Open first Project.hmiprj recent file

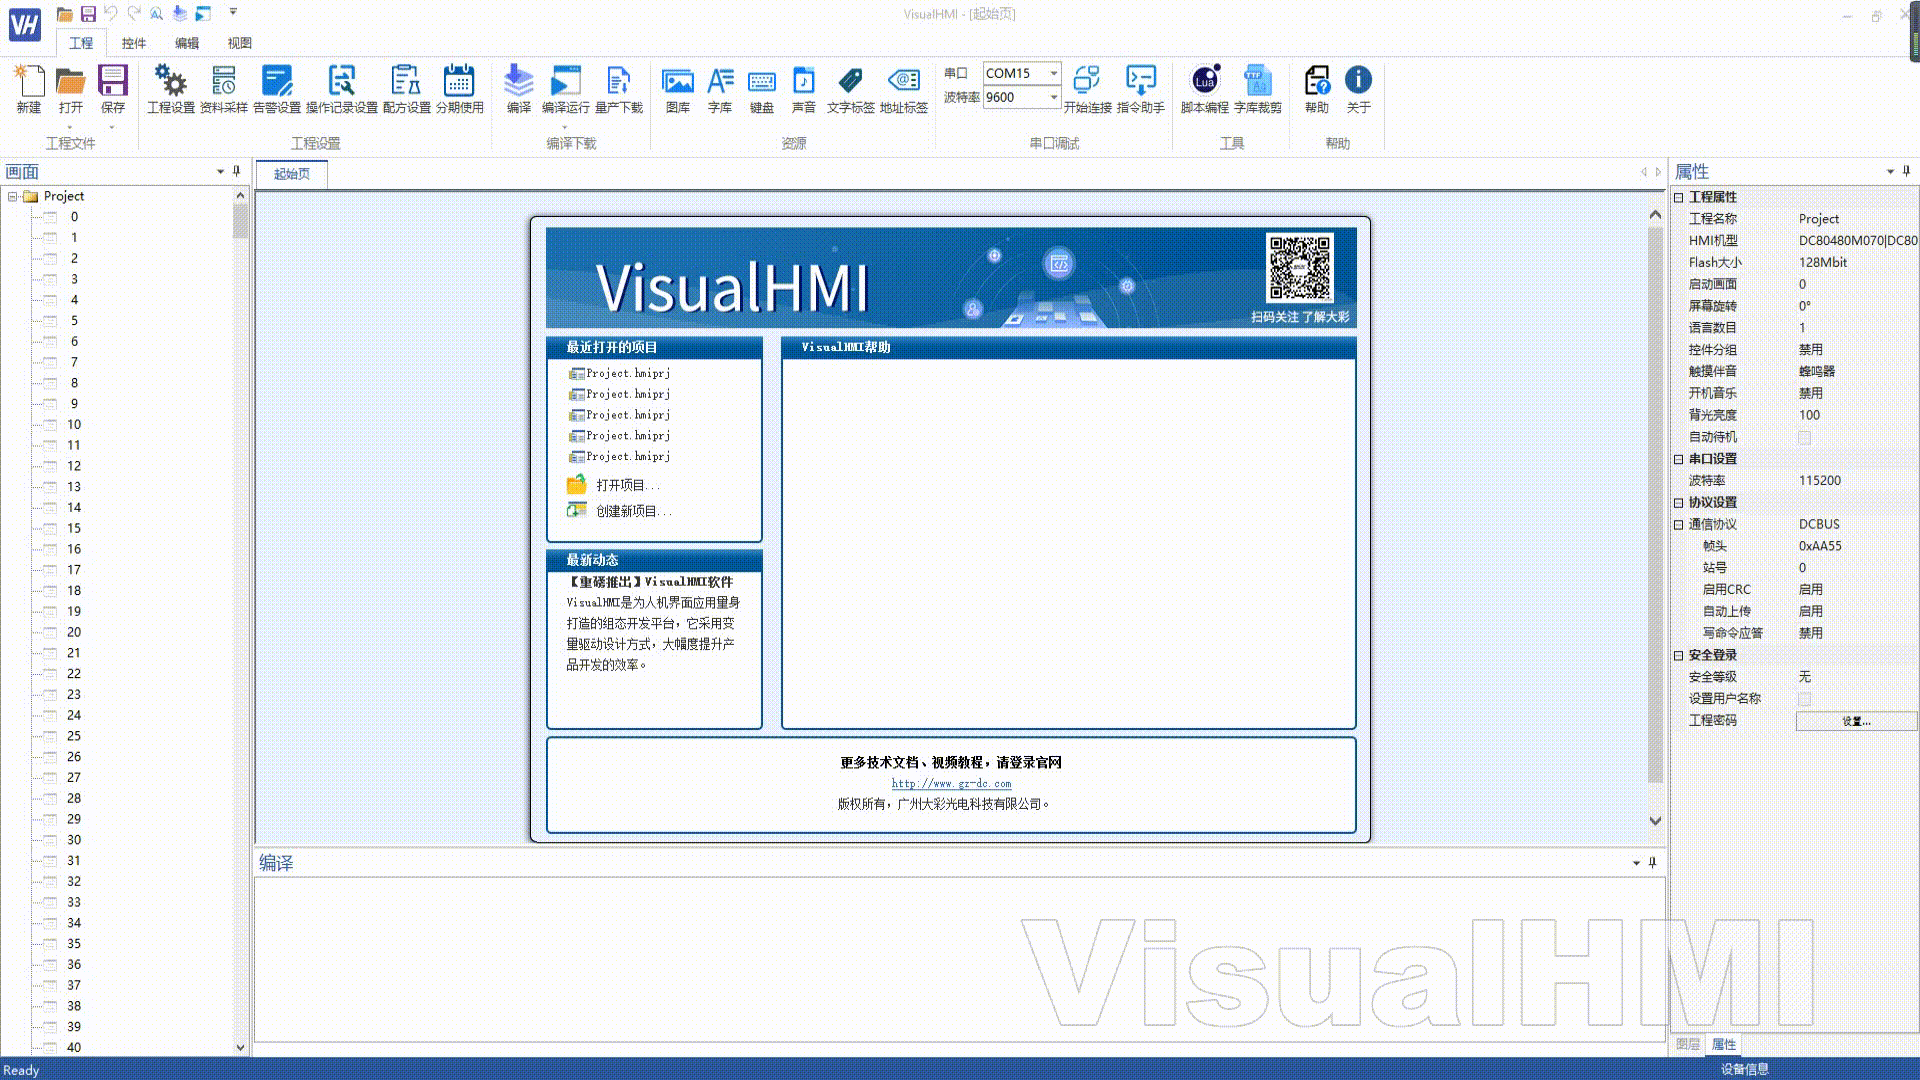(628, 373)
